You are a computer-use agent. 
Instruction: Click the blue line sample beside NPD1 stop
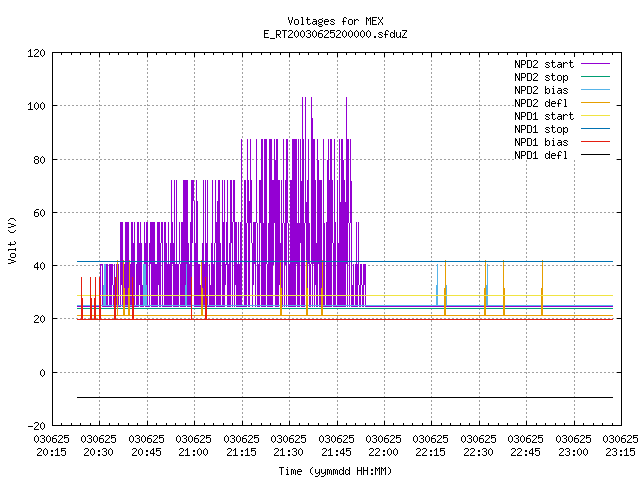tap(595, 129)
